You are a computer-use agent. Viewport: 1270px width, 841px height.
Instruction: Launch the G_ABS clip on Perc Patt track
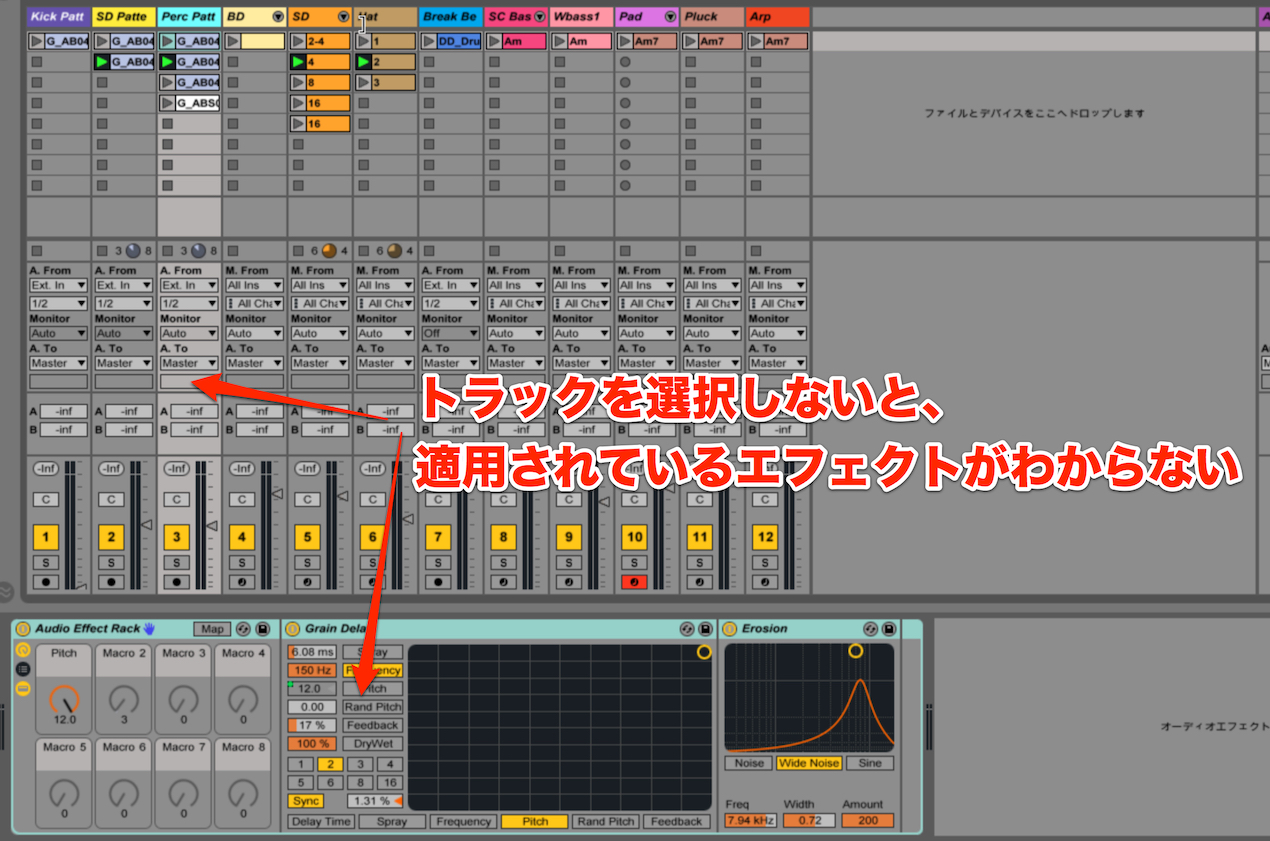(x=167, y=103)
